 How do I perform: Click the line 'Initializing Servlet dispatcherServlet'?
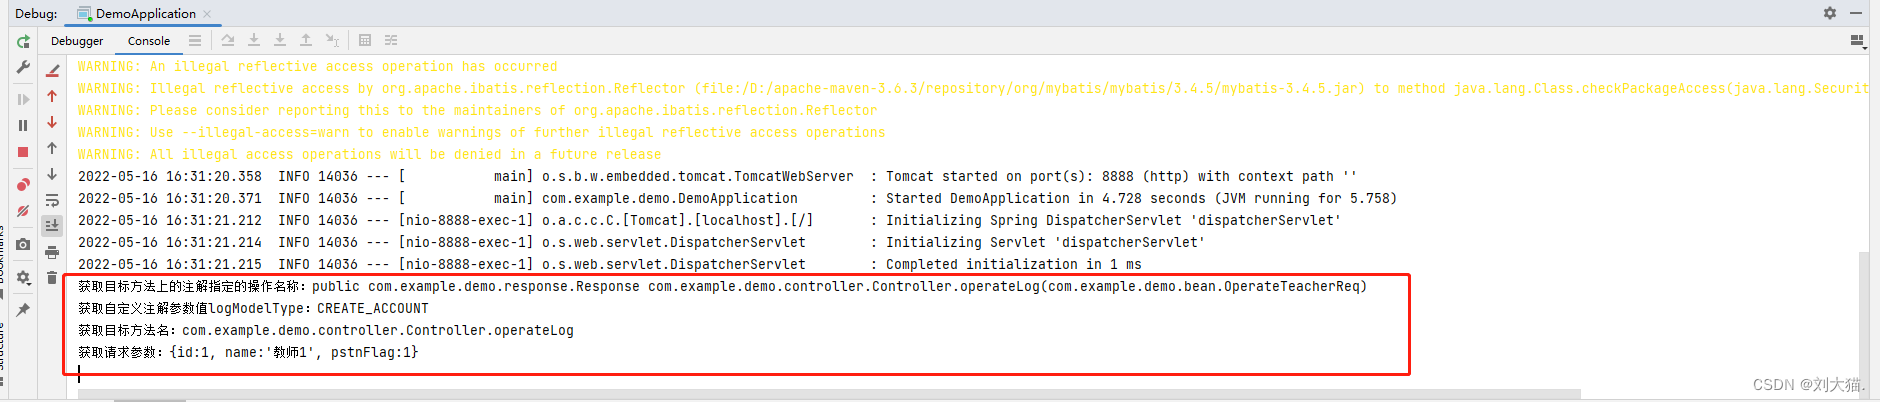pos(641,242)
